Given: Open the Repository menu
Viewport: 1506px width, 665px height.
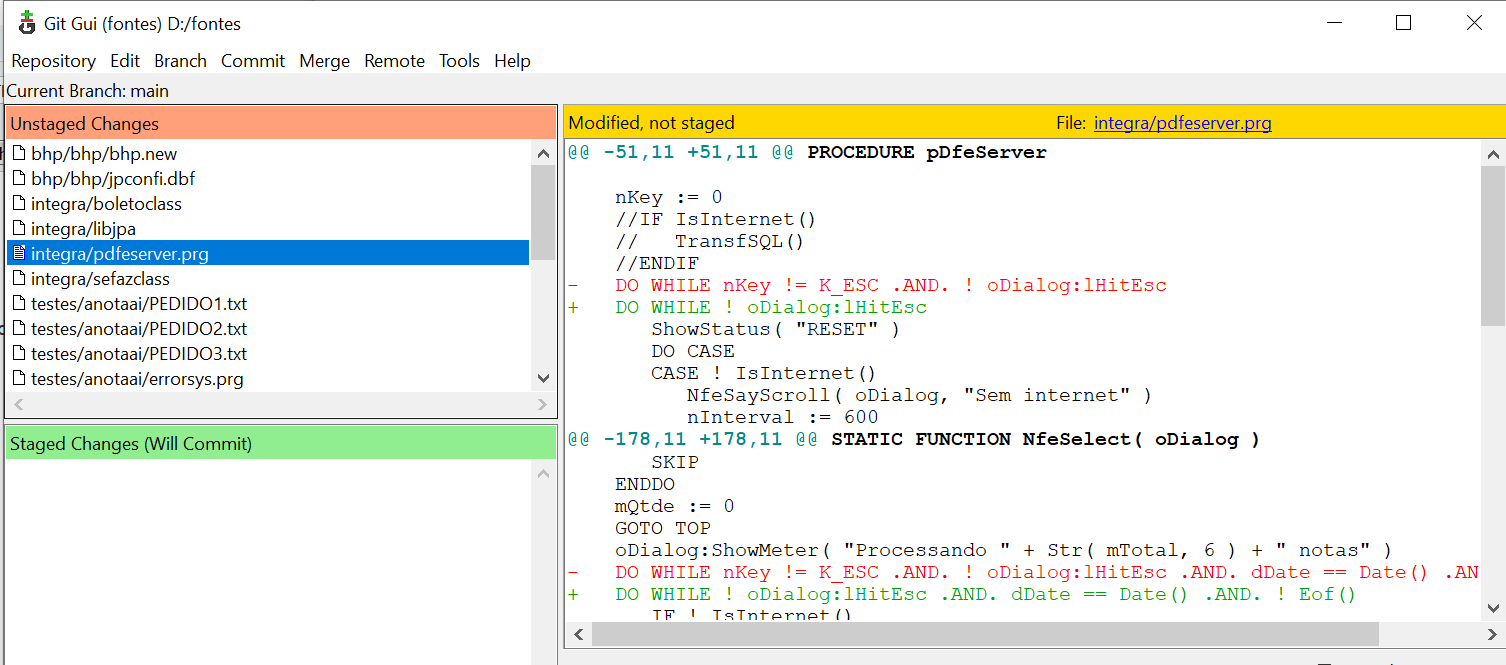Looking at the screenshot, I should 53,61.
